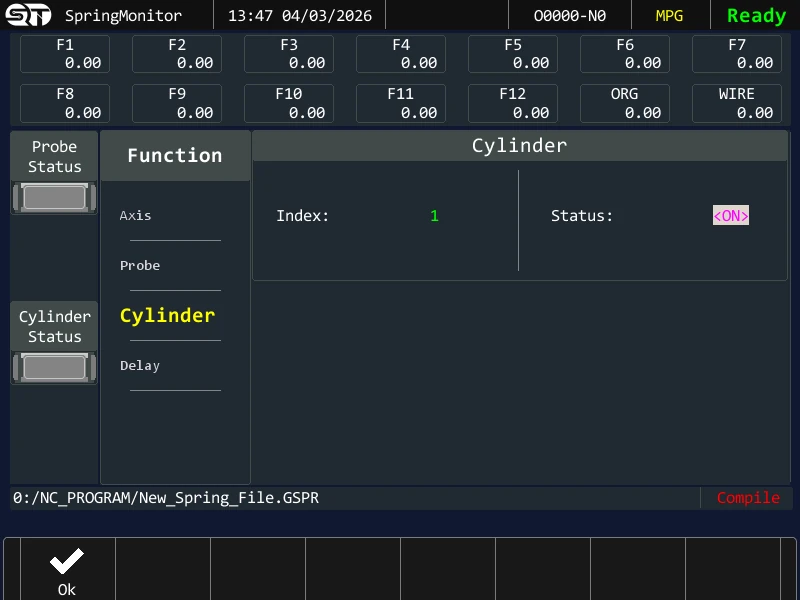This screenshot has height=600, width=800.
Task: Toggle the Status <ON> value
Action: tap(731, 215)
